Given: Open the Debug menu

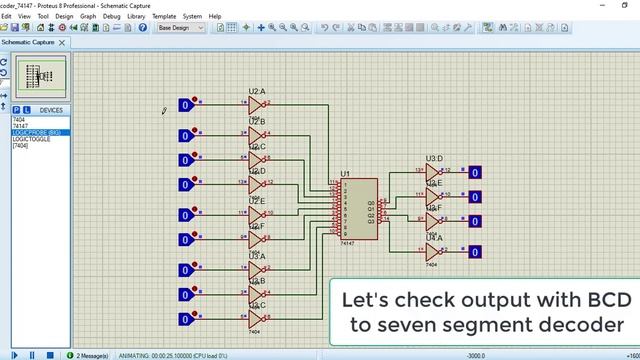Looking at the screenshot, I should click(x=111, y=16).
